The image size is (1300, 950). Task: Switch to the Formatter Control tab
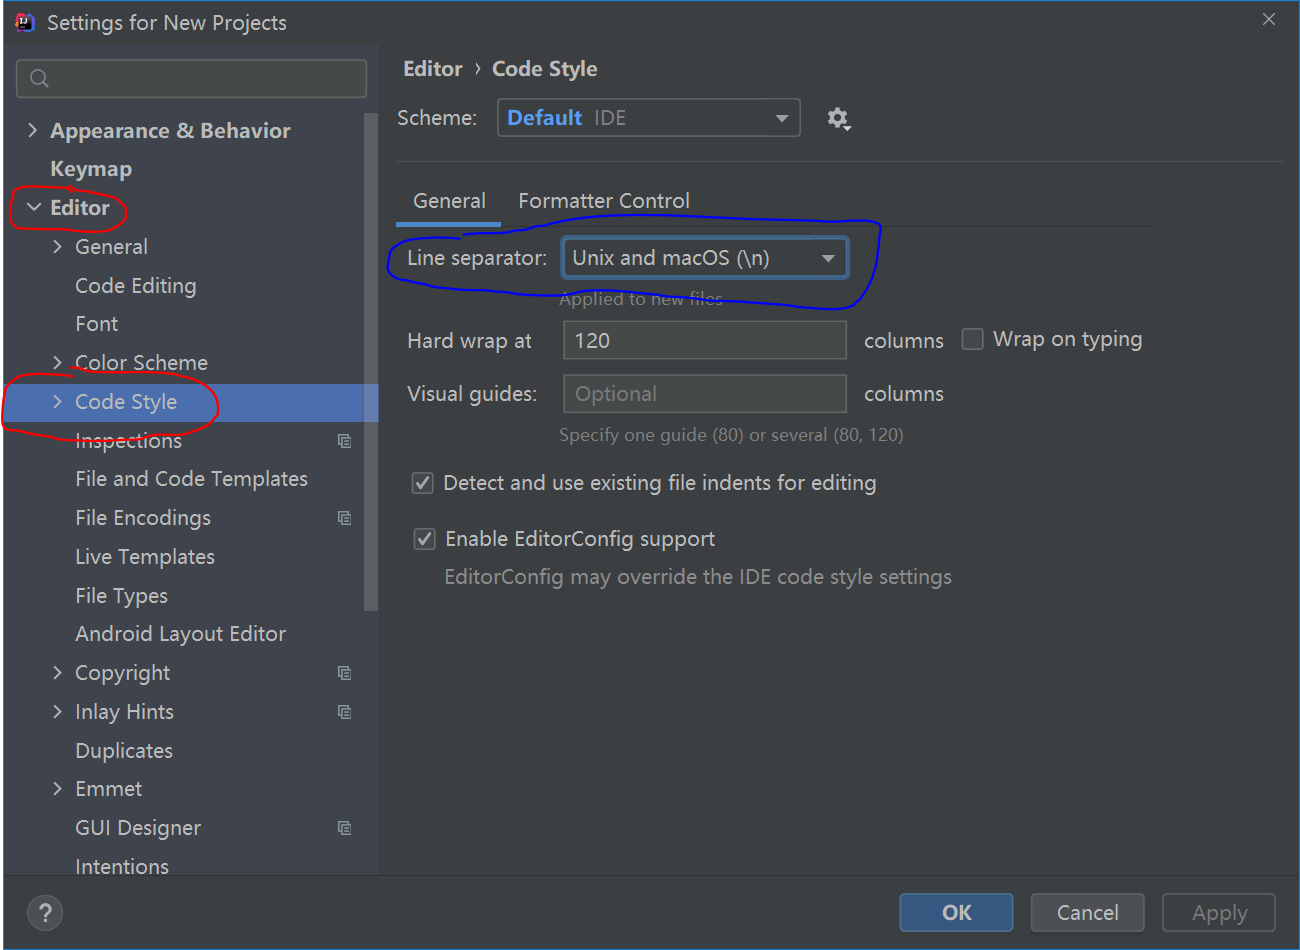604,201
